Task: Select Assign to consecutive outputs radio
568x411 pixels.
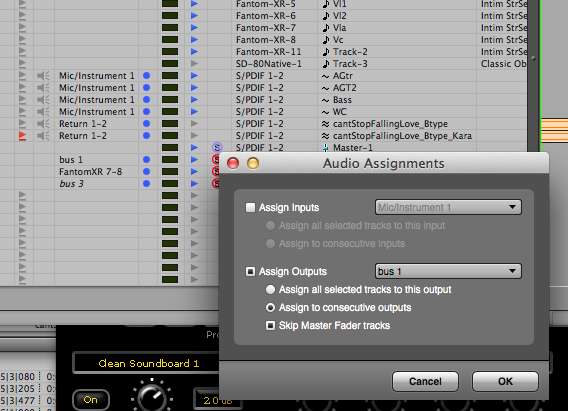Action: (x=270, y=308)
